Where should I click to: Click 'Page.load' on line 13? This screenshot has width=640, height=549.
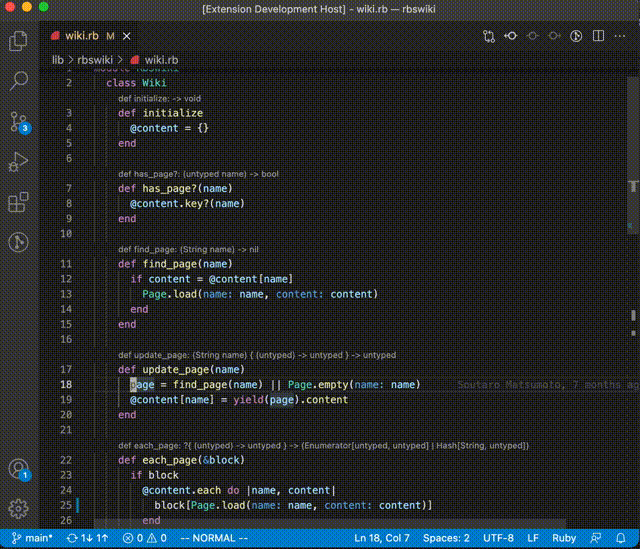pyautogui.click(x=169, y=294)
